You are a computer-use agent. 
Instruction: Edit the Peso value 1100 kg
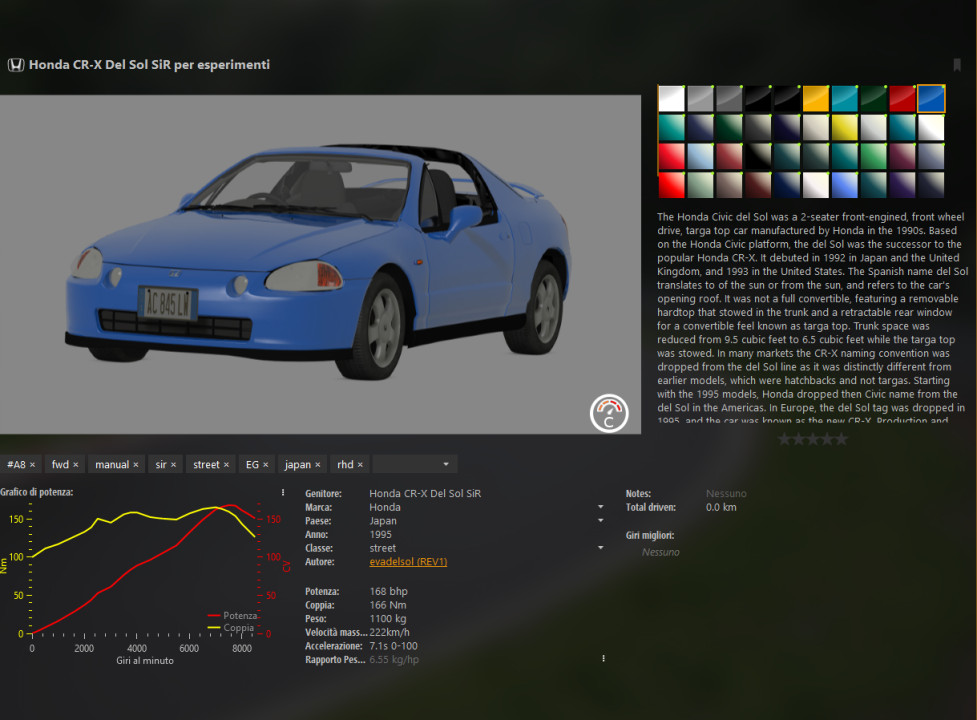[388, 618]
